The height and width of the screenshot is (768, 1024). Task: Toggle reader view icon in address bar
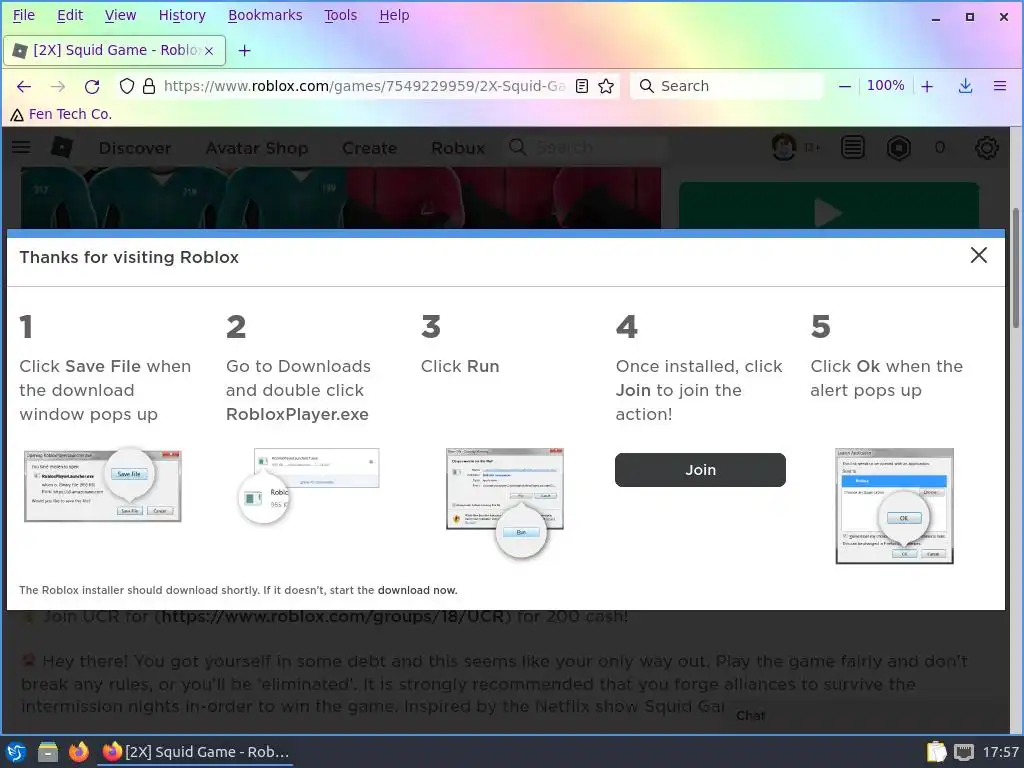click(x=582, y=86)
